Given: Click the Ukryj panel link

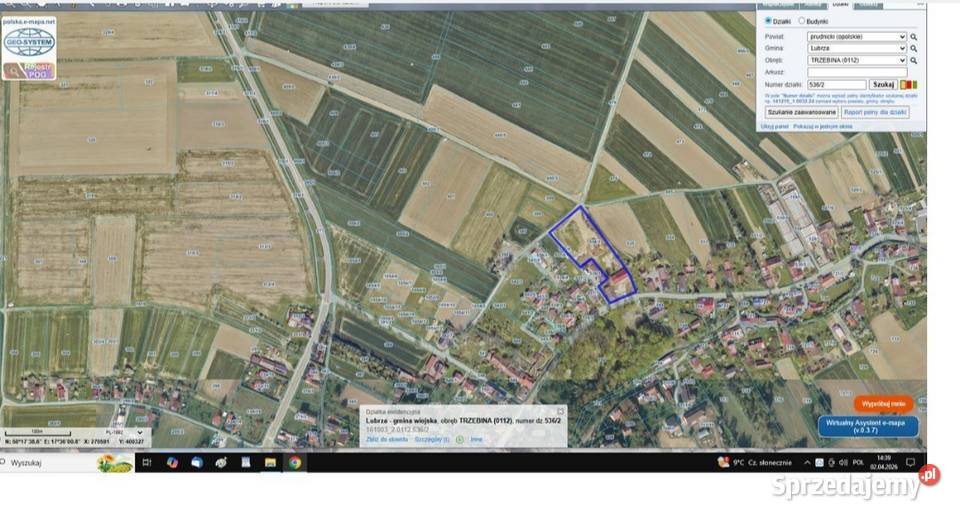Looking at the screenshot, I should tap(774, 127).
